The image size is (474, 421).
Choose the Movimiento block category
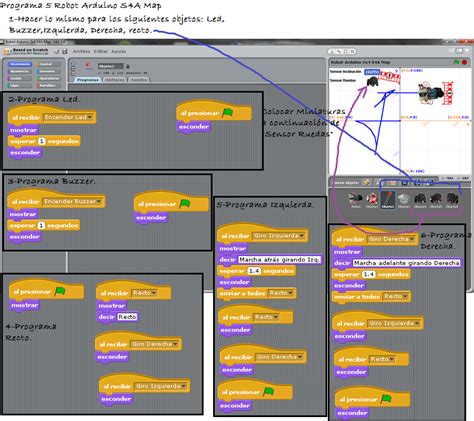20,64
